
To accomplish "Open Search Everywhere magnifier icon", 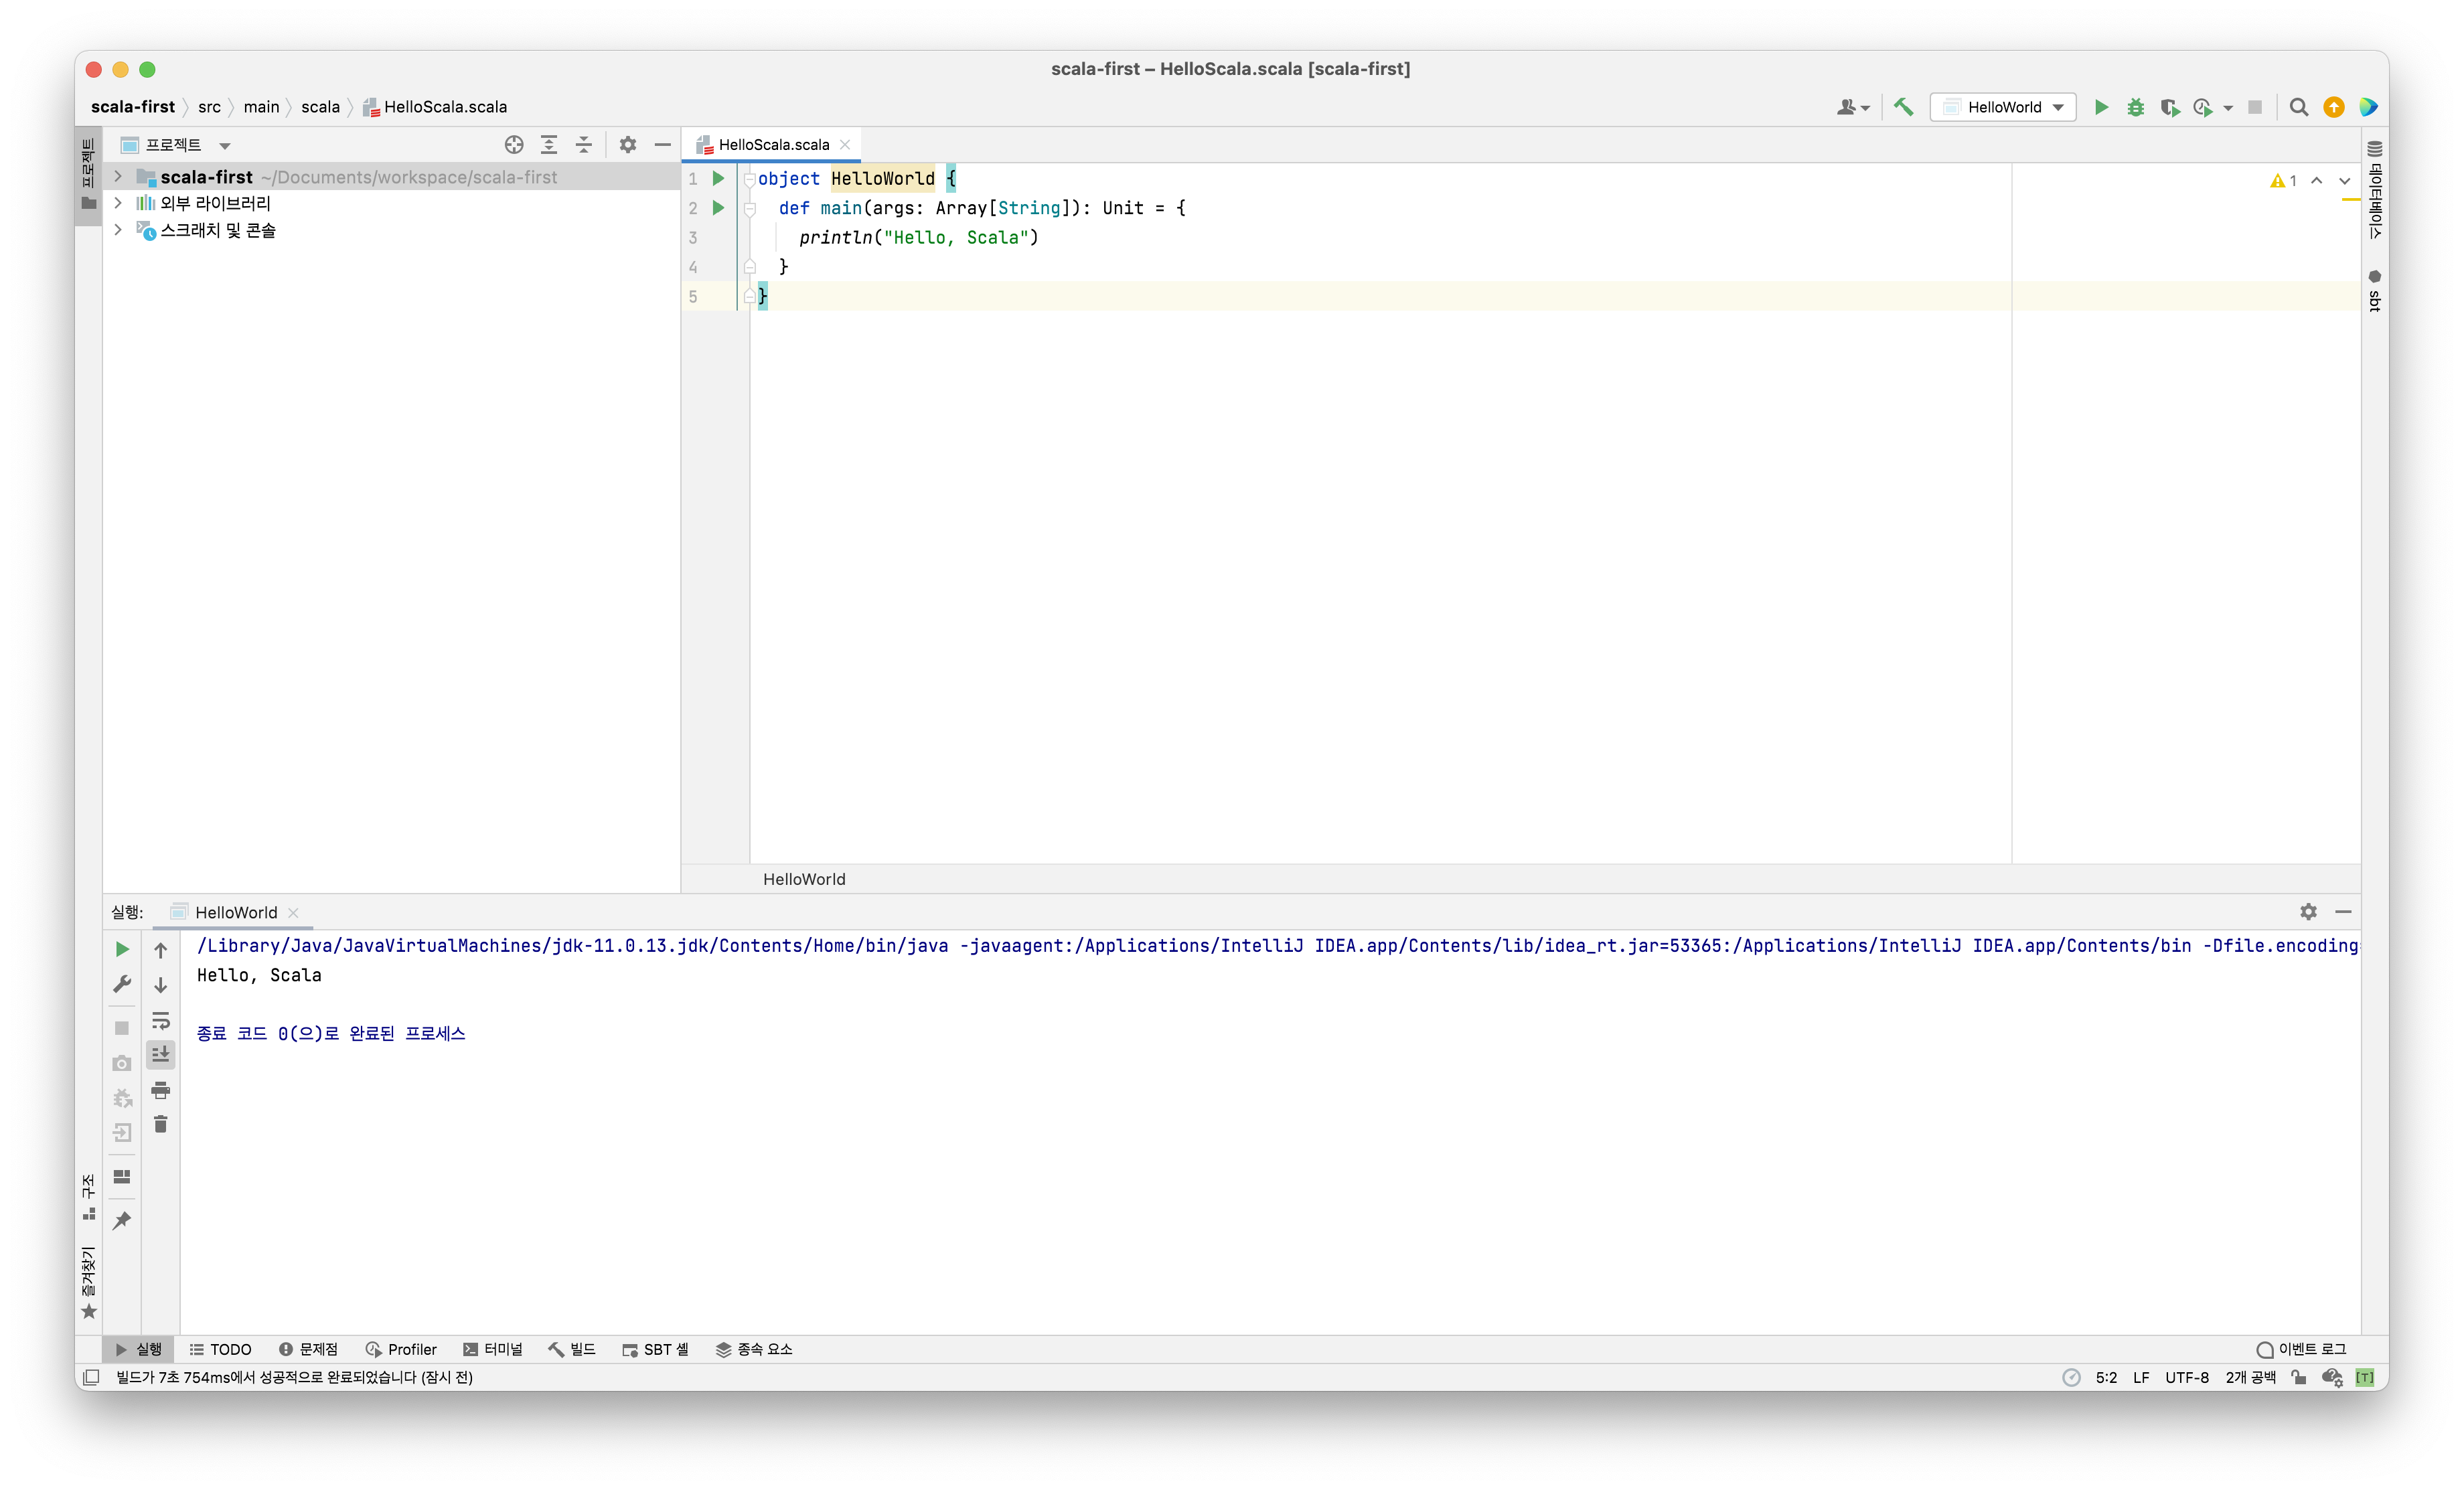I will pos(2298,107).
